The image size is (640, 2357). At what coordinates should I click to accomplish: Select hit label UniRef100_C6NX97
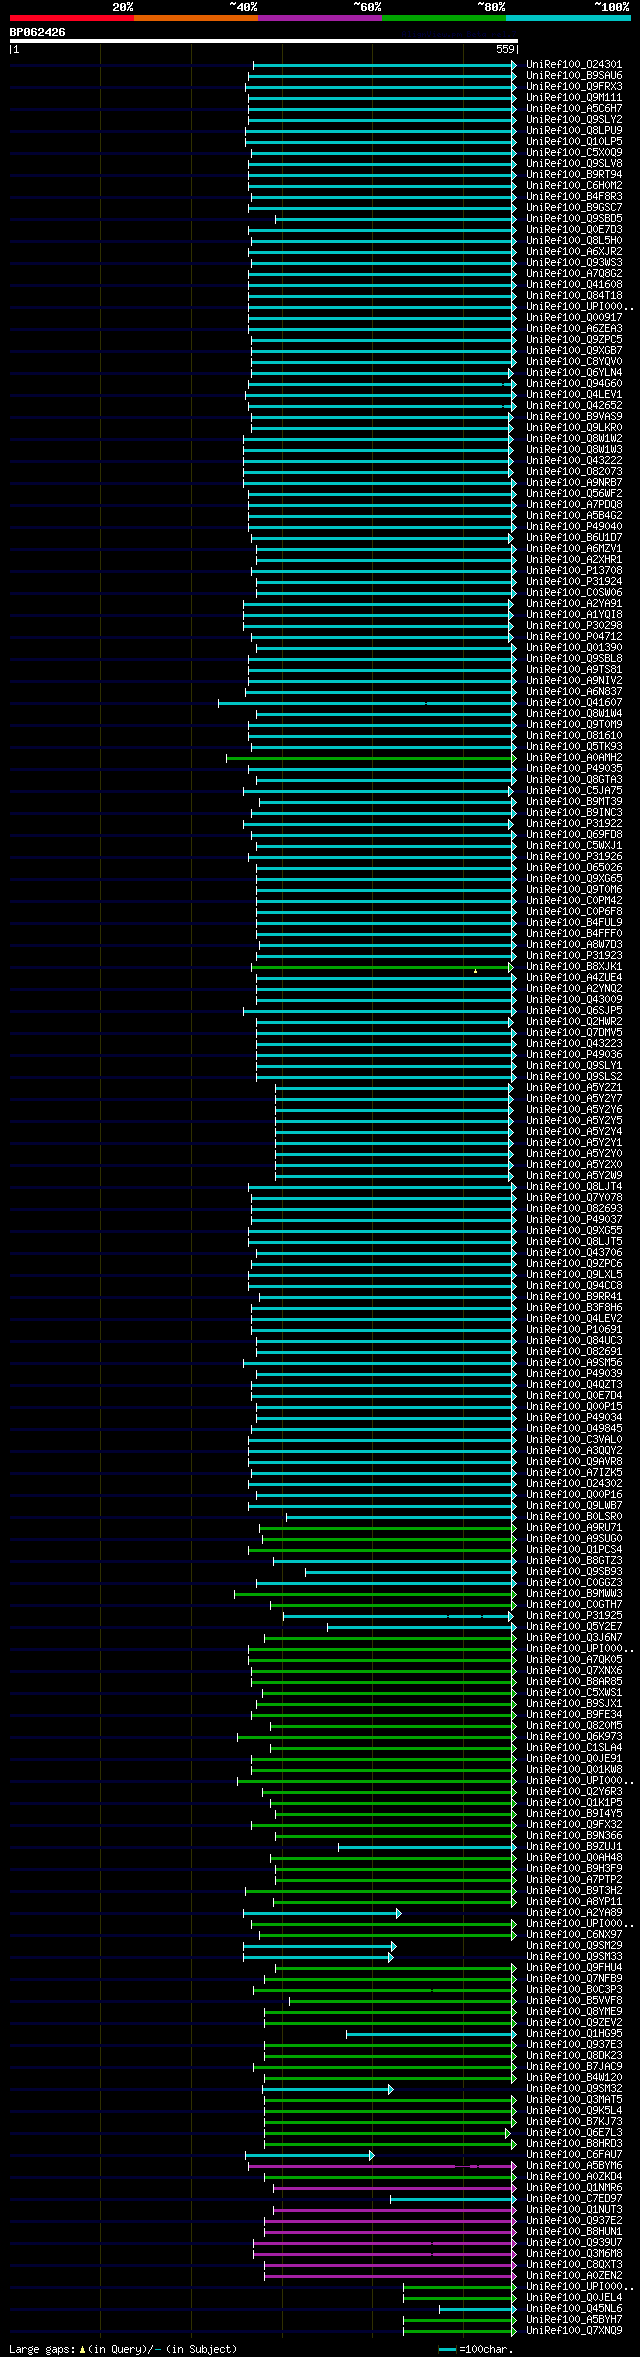pyautogui.click(x=574, y=1935)
